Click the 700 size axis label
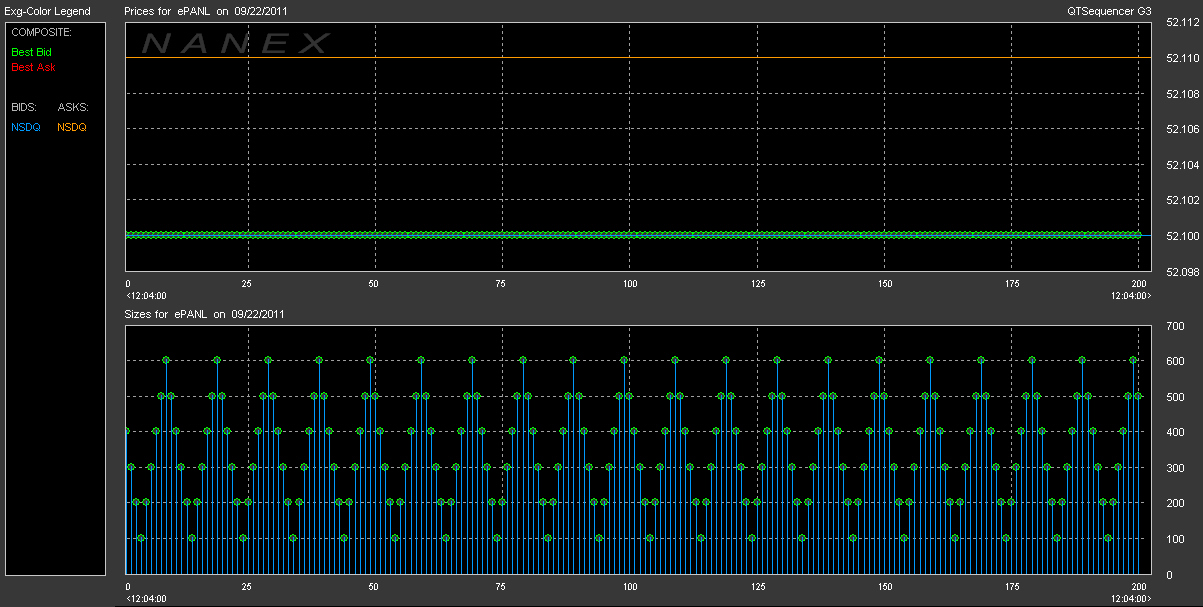This screenshot has width=1203, height=607. click(x=1175, y=326)
